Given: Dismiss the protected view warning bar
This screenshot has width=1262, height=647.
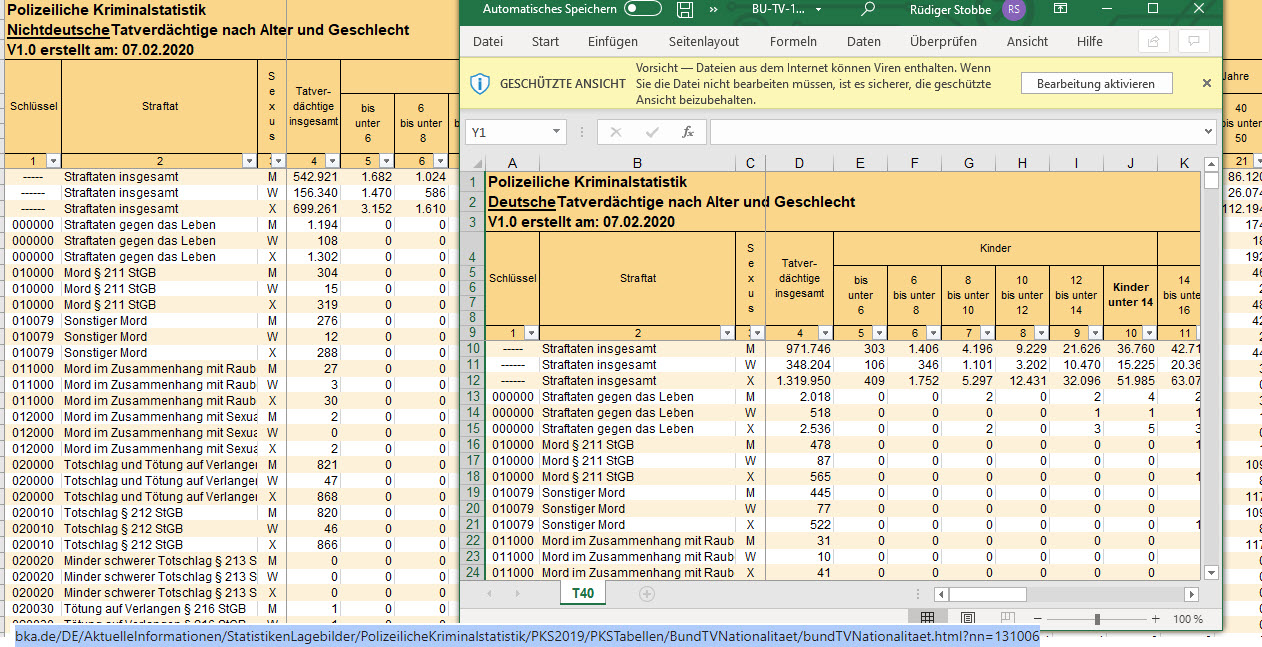Looking at the screenshot, I should click(x=1206, y=84).
